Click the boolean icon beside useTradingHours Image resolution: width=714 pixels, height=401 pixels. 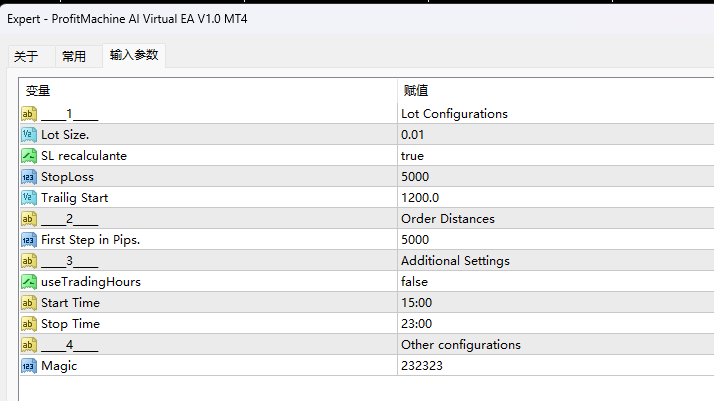pos(28,282)
